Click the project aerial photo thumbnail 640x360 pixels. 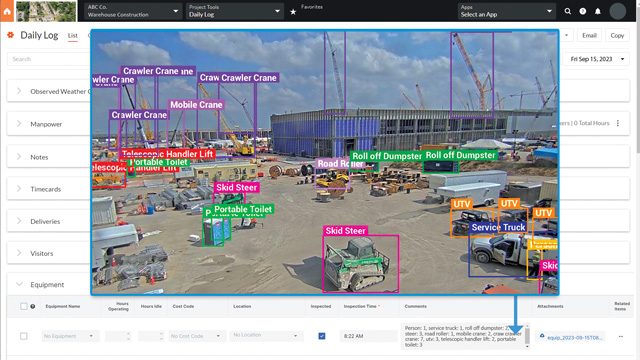point(46,11)
